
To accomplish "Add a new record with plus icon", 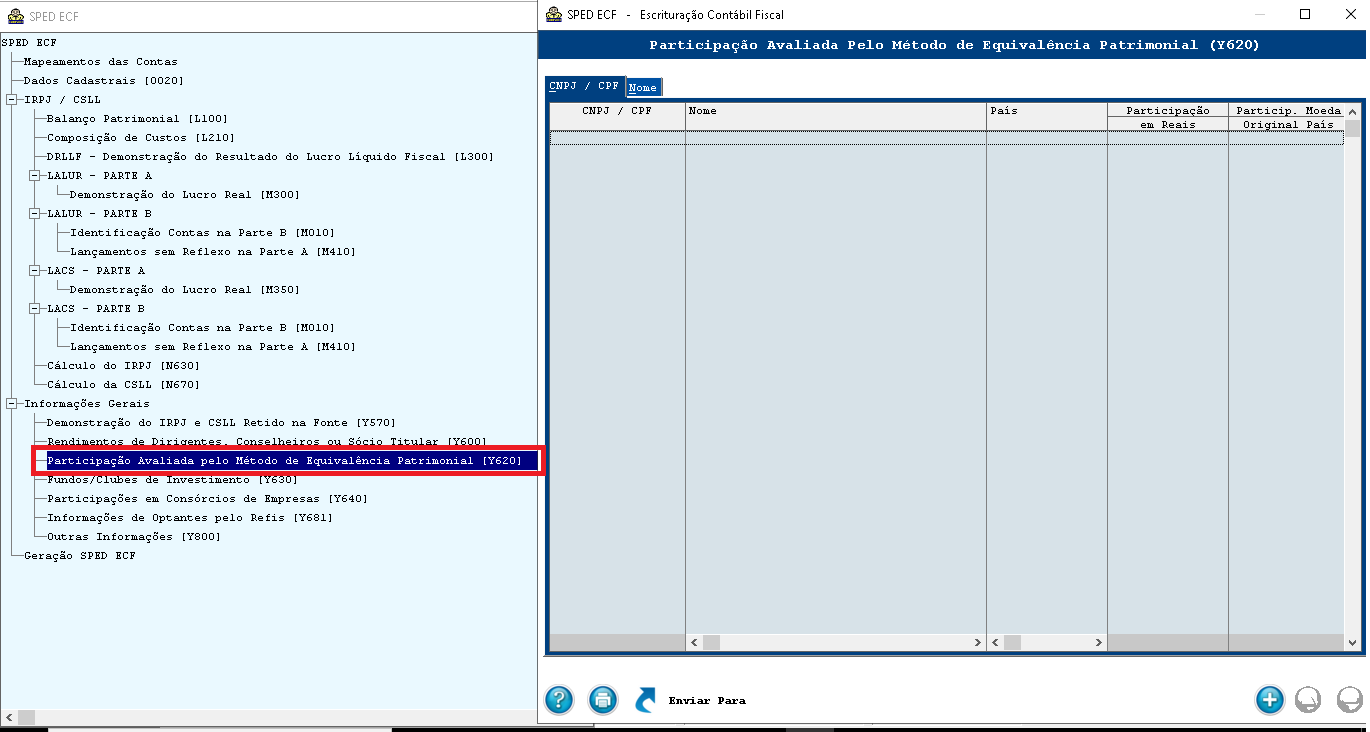I will [x=1270, y=700].
